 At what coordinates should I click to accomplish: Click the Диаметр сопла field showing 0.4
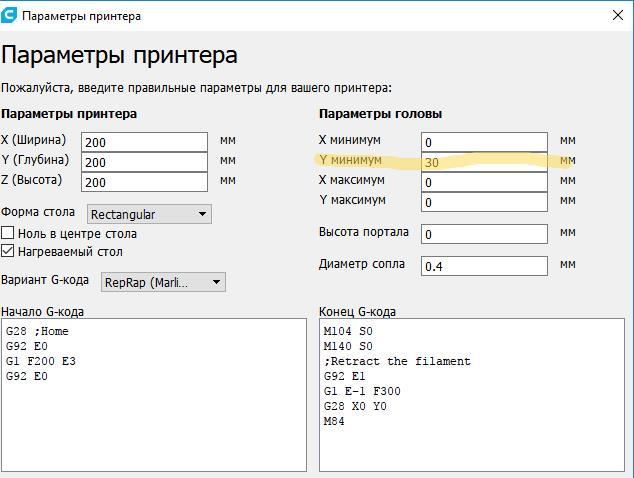point(484,266)
